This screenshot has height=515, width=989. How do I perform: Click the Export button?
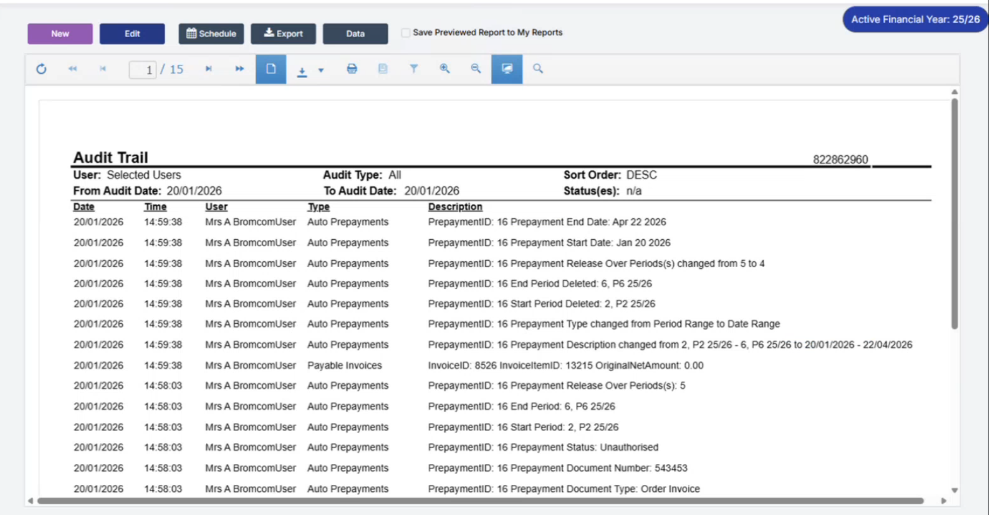283,34
